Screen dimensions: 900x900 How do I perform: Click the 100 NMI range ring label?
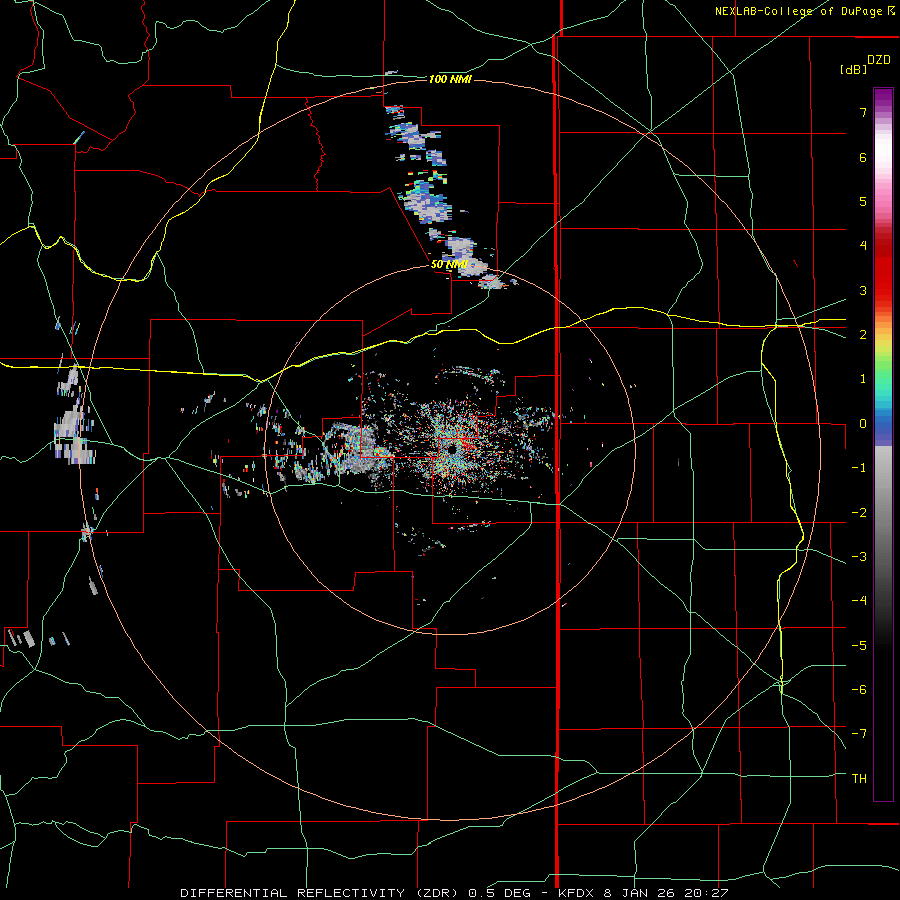tap(450, 79)
